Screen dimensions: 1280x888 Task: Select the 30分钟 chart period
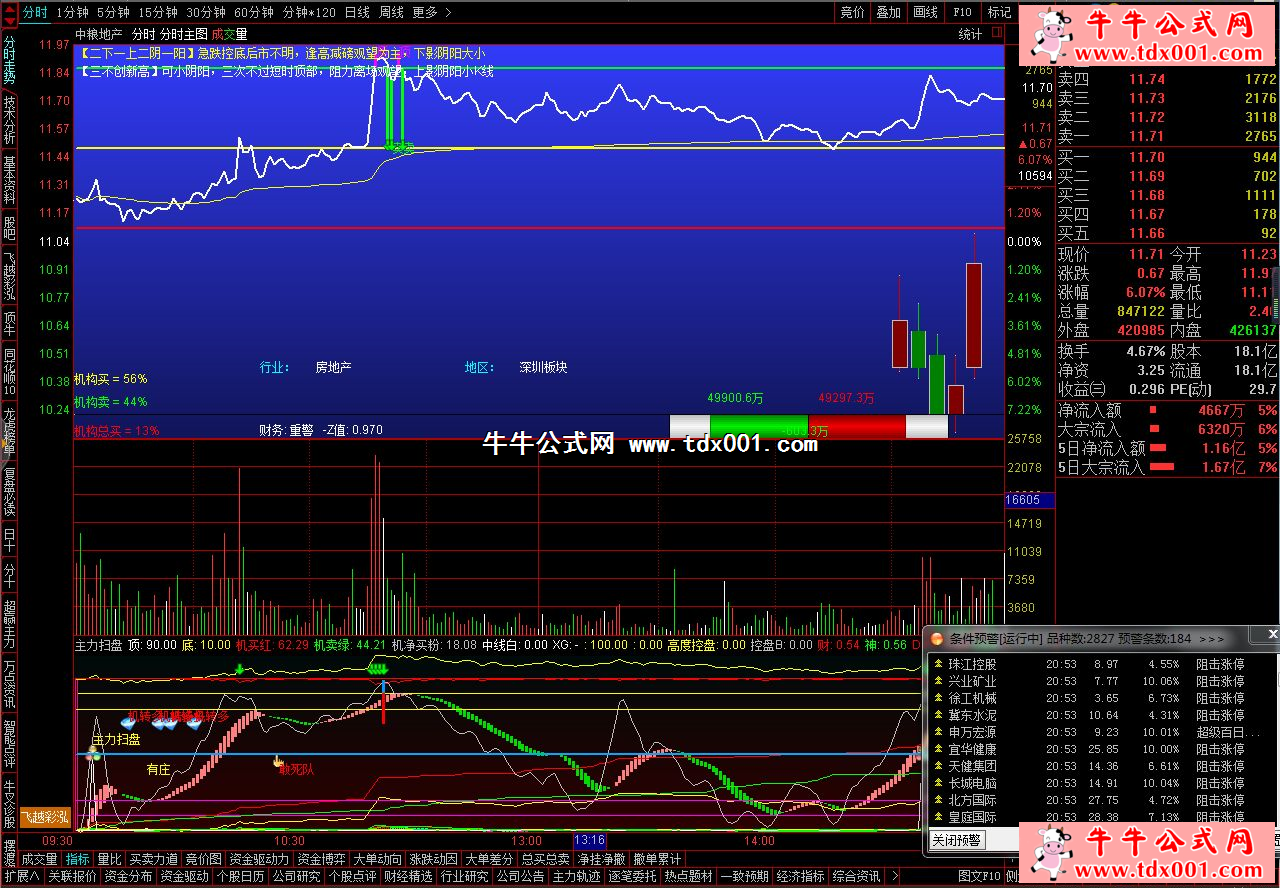[206, 12]
